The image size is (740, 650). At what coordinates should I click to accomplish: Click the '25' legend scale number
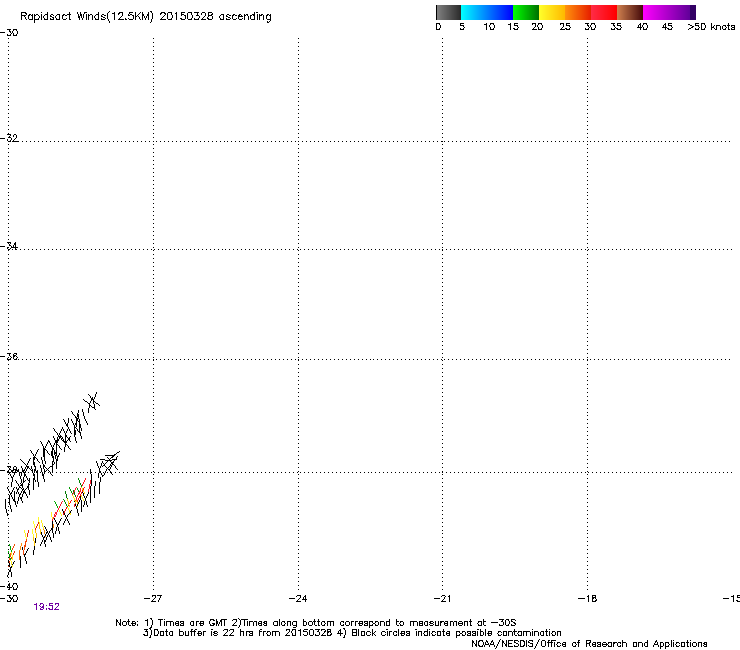[565, 27]
